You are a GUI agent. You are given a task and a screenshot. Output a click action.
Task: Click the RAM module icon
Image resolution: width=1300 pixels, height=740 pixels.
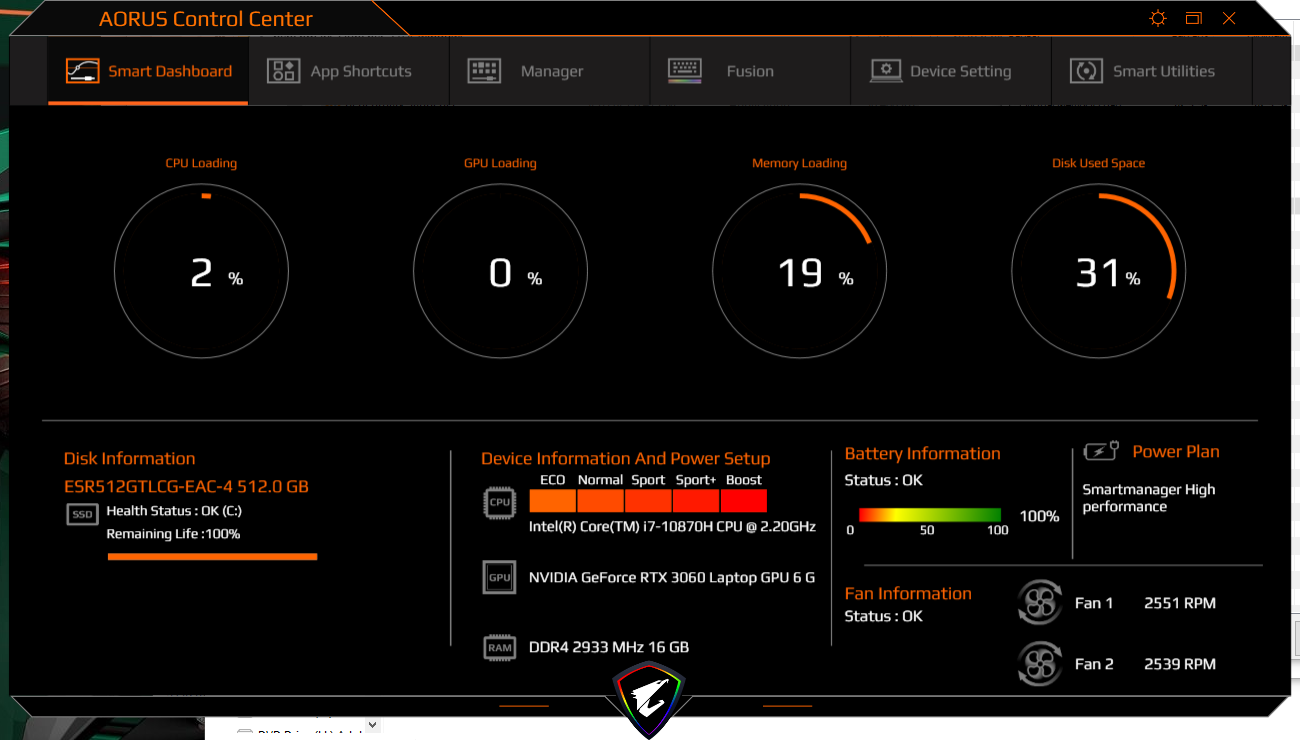499,647
